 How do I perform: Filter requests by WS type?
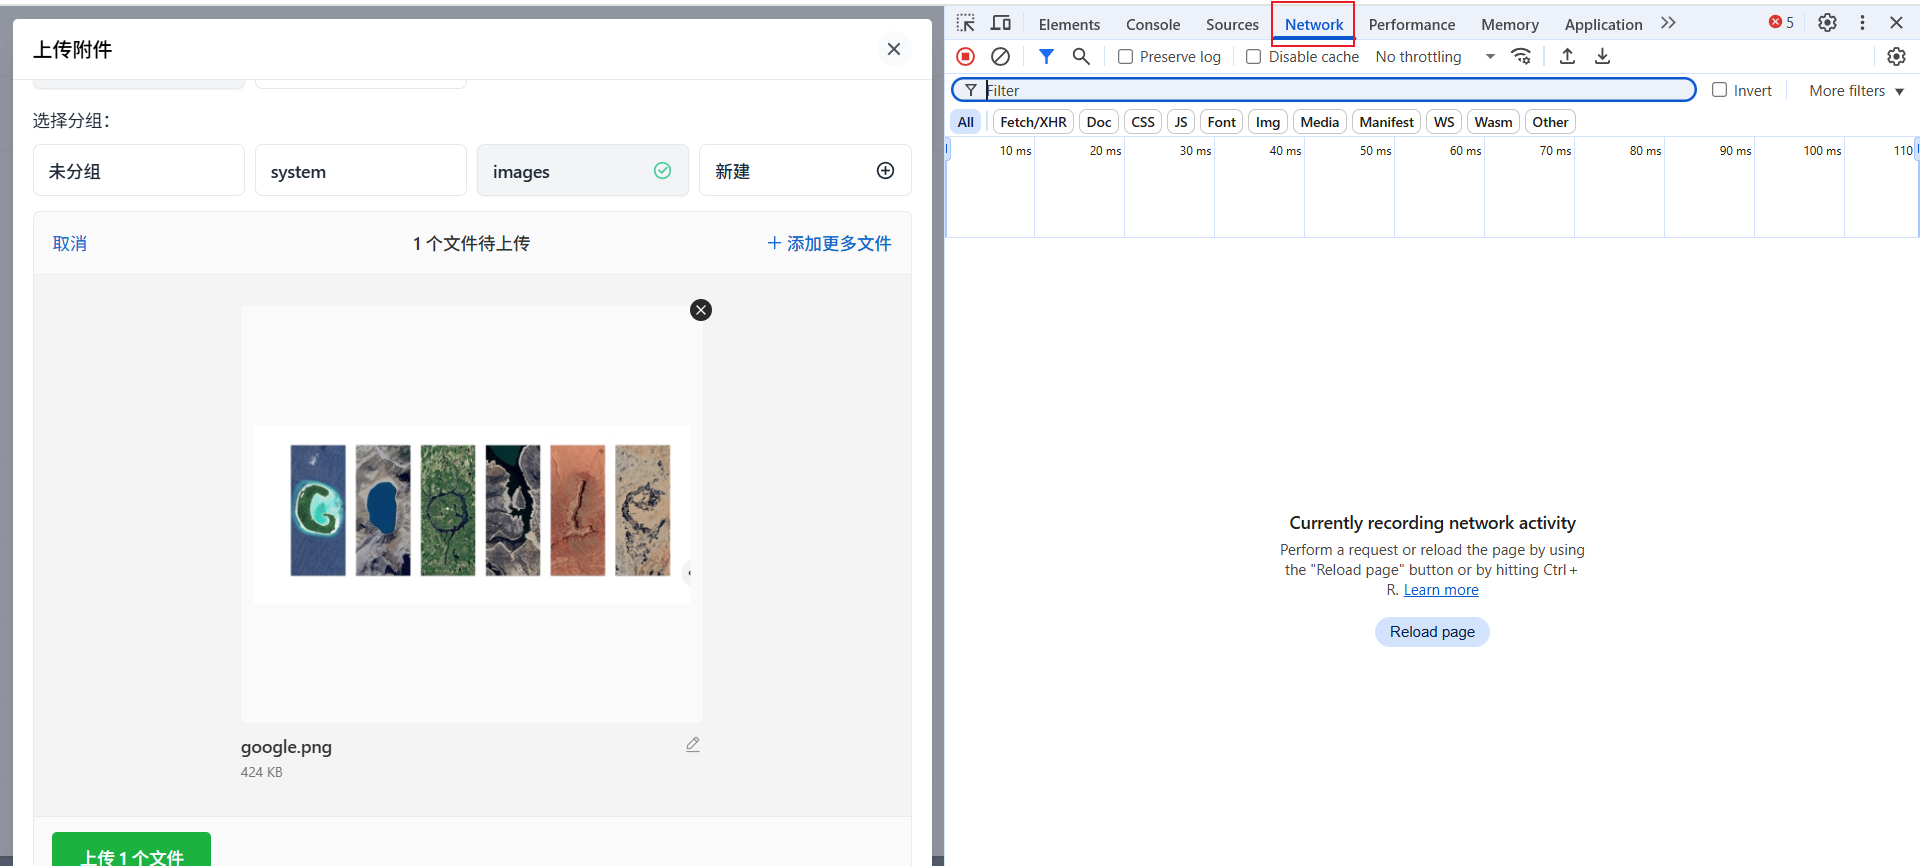(x=1443, y=122)
